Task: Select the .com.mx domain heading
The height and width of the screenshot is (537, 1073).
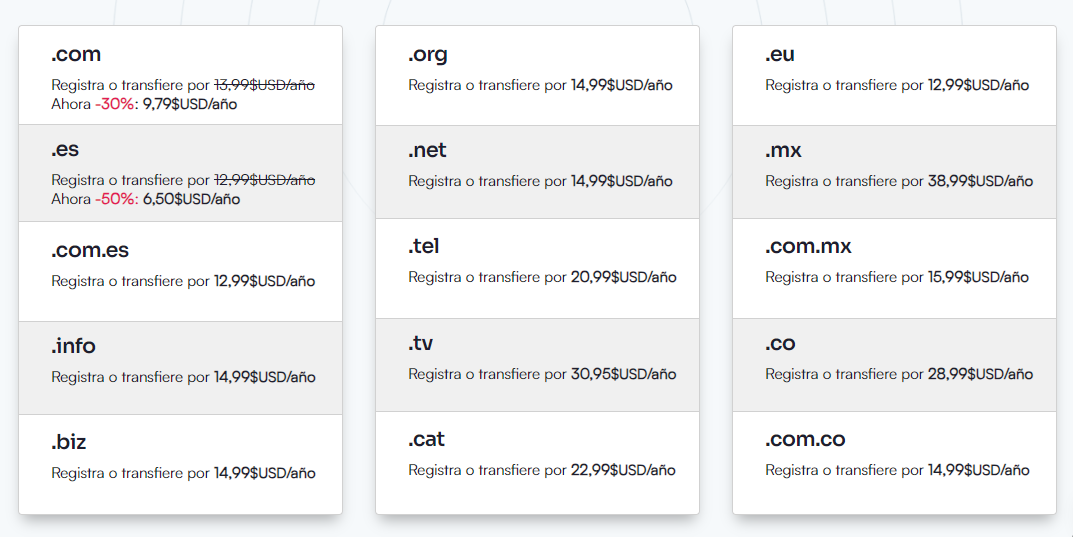Action: [x=808, y=246]
